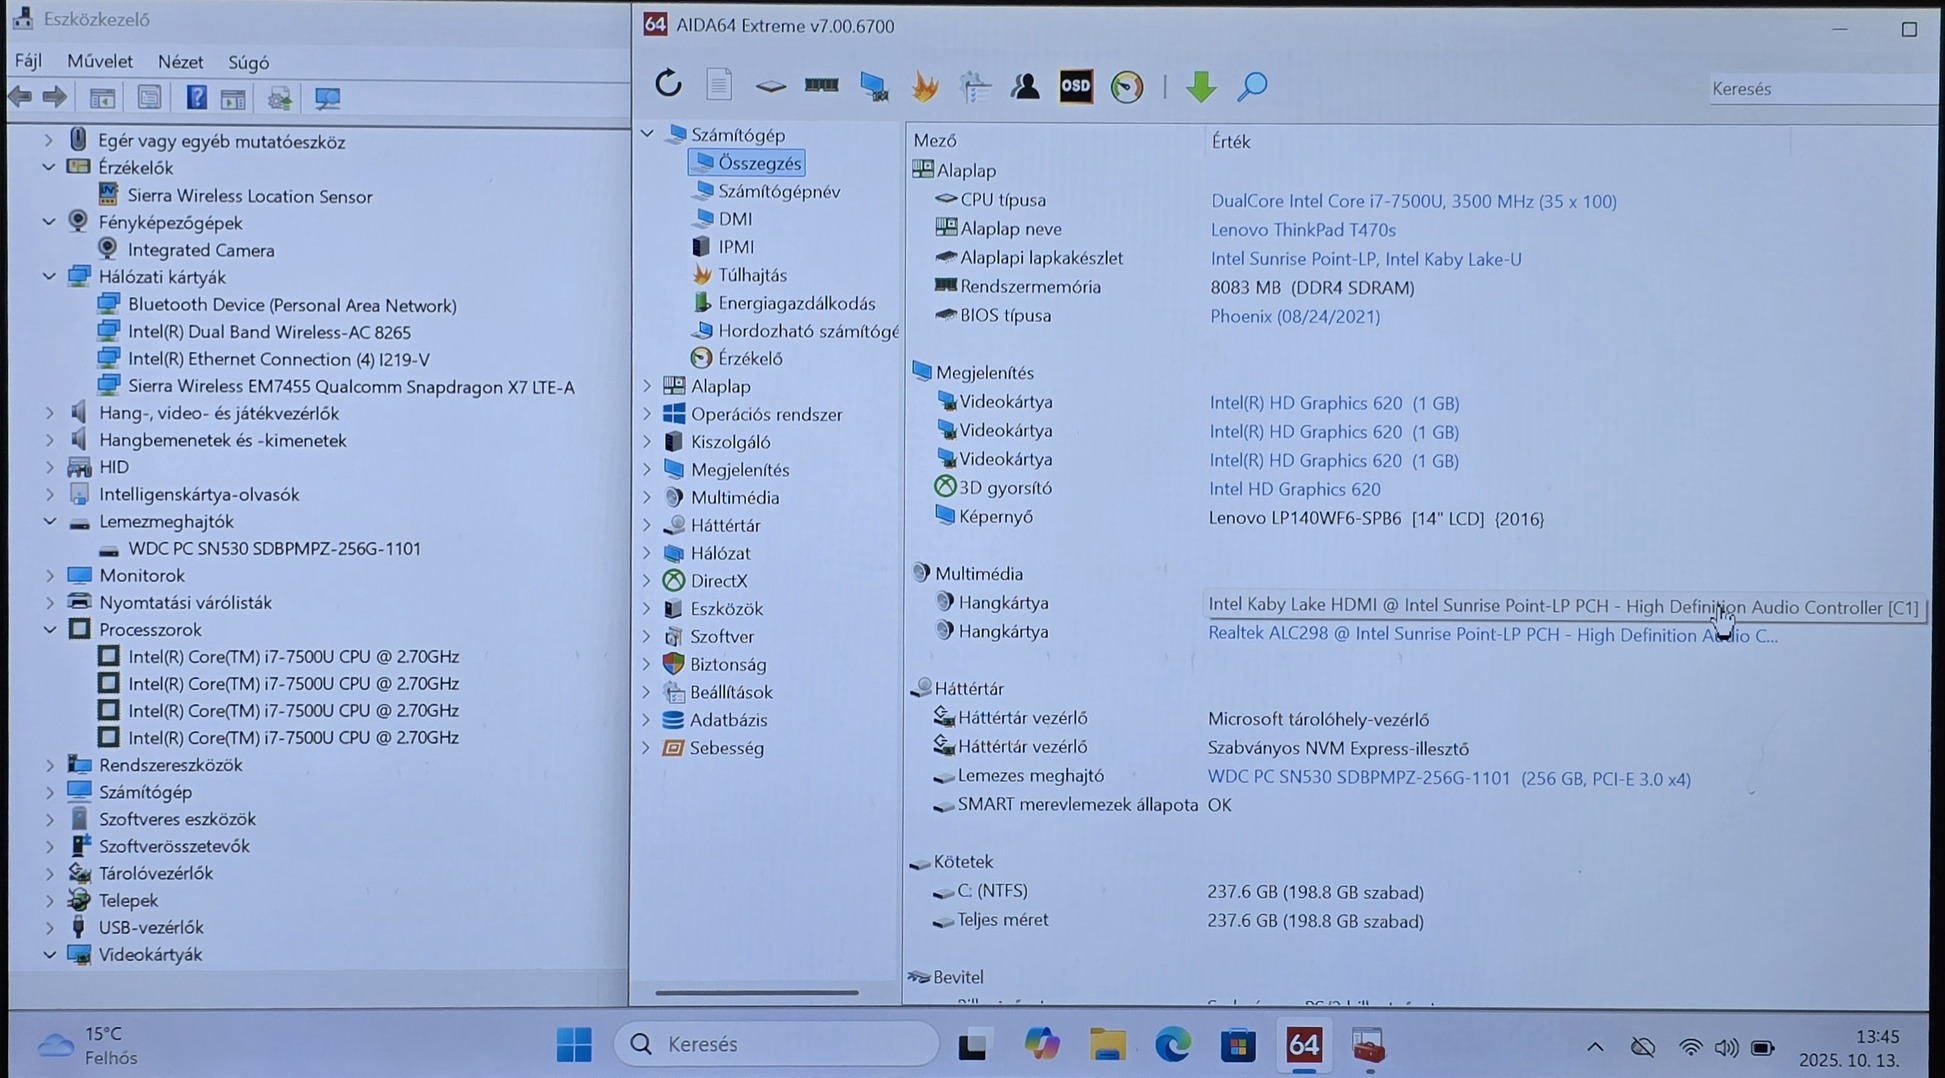Show hidden system tray icons chevron
The width and height of the screenshot is (1945, 1078).
click(1595, 1047)
